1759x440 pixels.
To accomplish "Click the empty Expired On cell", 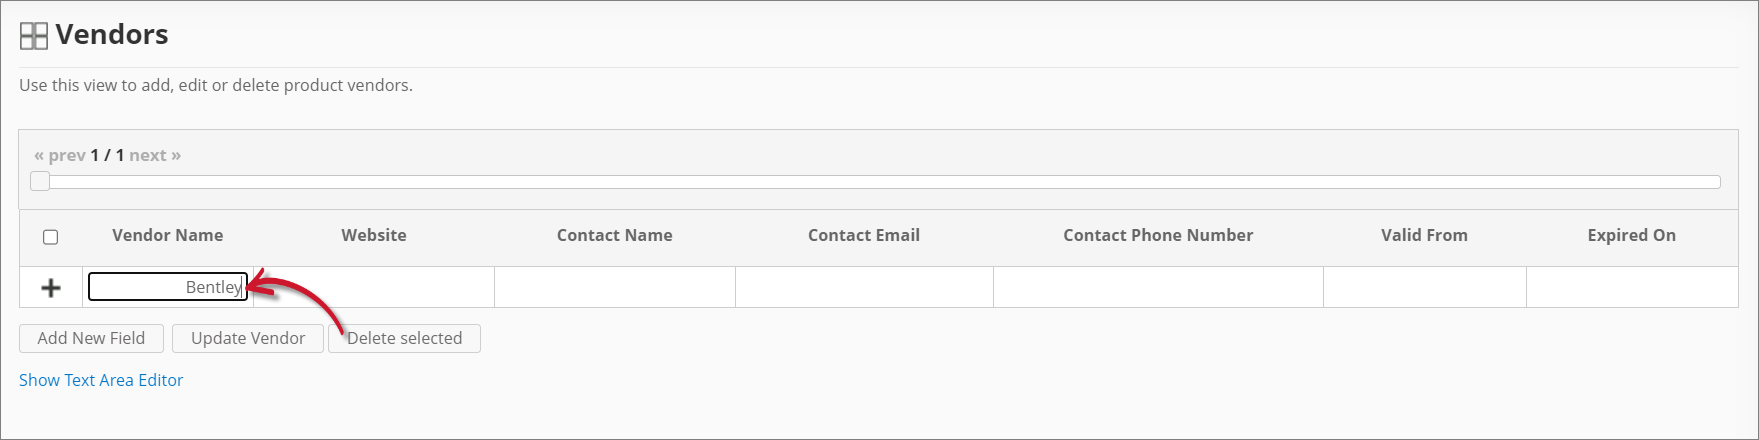I will (1631, 287).
